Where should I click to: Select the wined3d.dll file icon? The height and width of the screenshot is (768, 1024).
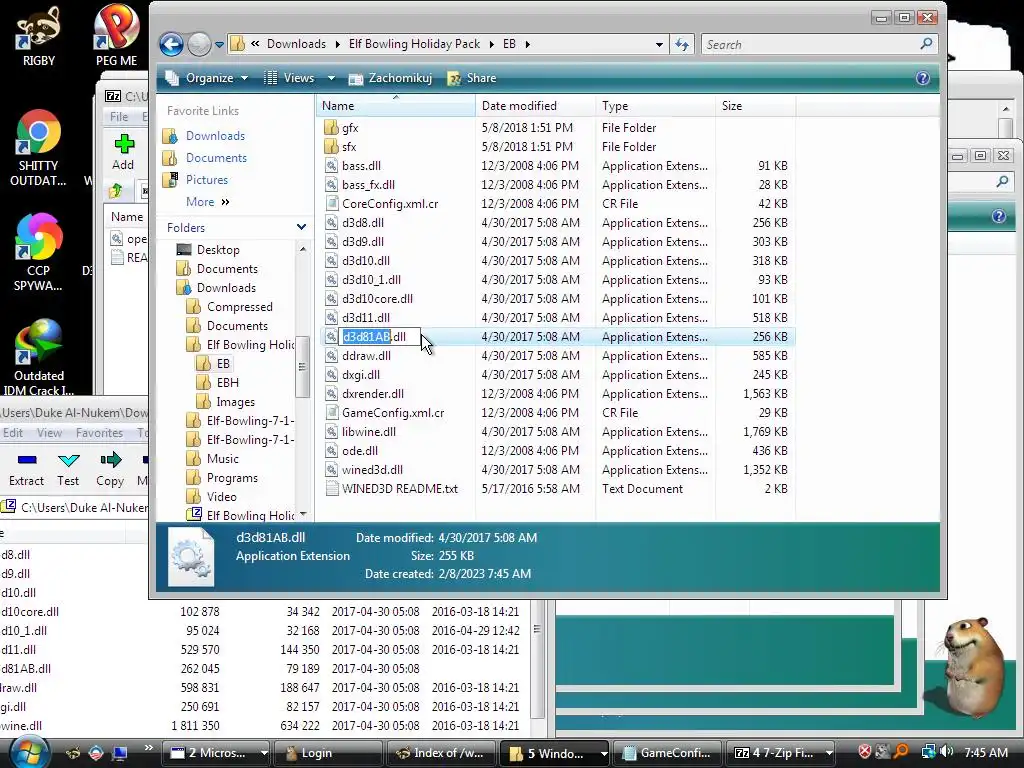331,470
